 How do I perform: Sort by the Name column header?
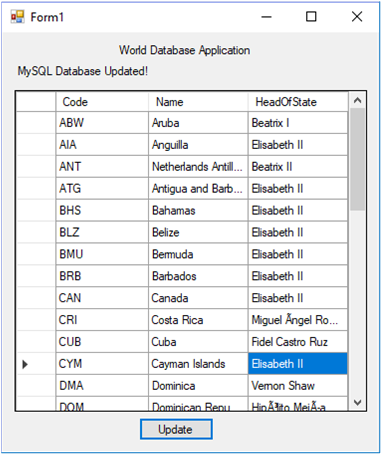pyautogui.click(x=198, y=102)
